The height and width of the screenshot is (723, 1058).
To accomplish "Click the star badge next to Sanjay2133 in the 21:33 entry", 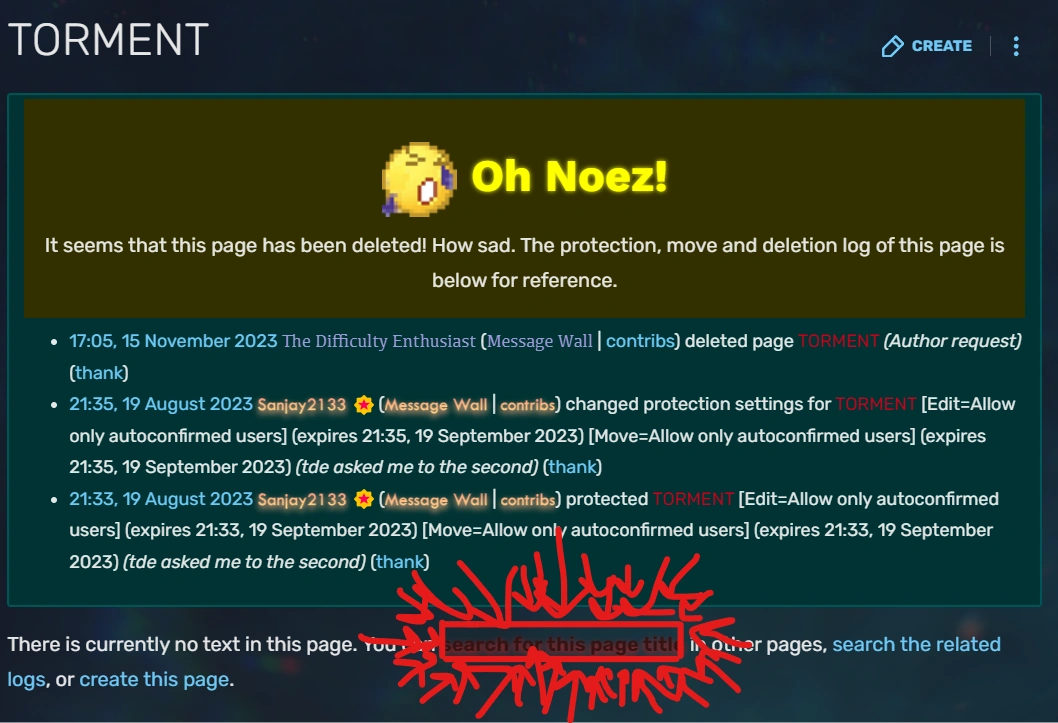I will [x=364, y=500].
